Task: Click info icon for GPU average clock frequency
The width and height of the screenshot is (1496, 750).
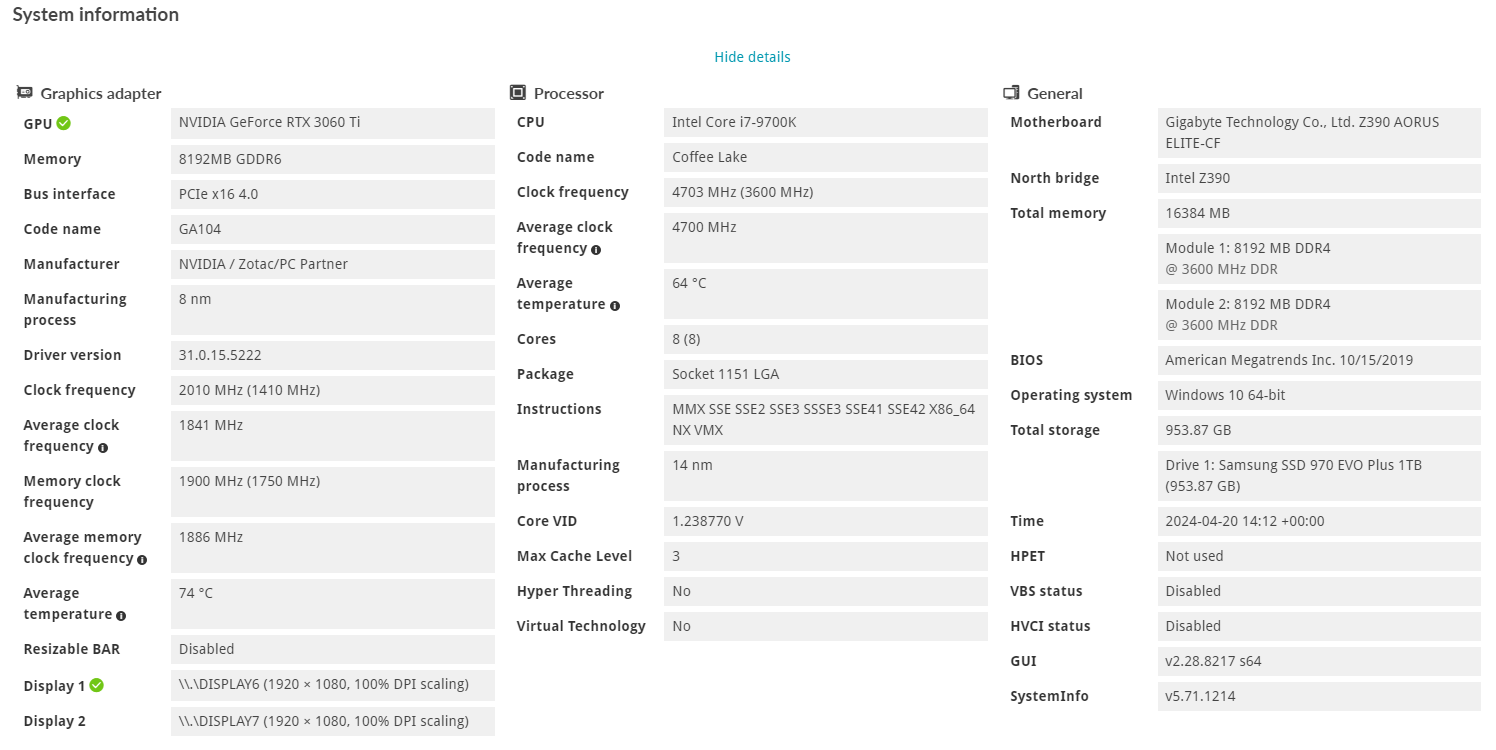Action: (103, 448)
